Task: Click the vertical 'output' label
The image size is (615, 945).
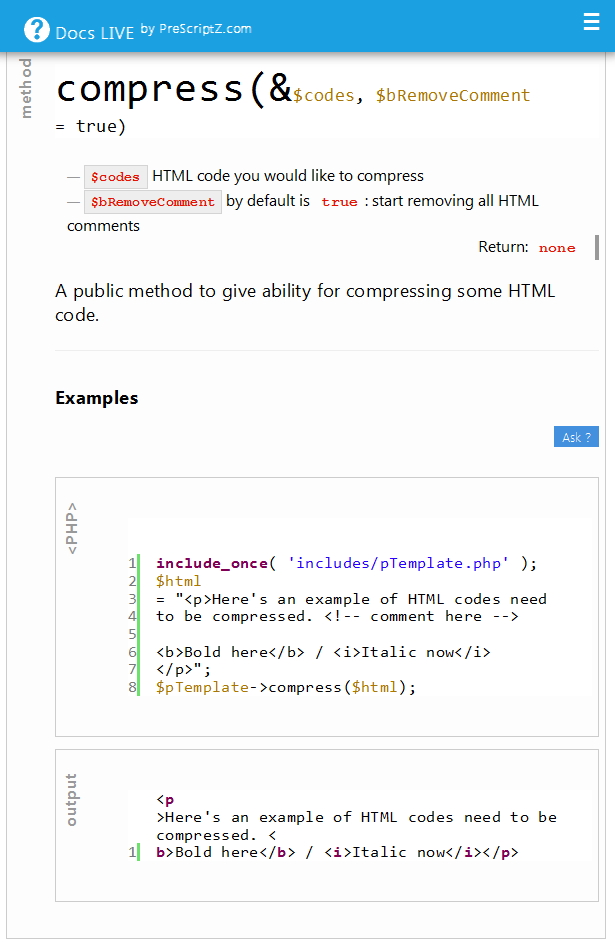Action: click(71, 799)
